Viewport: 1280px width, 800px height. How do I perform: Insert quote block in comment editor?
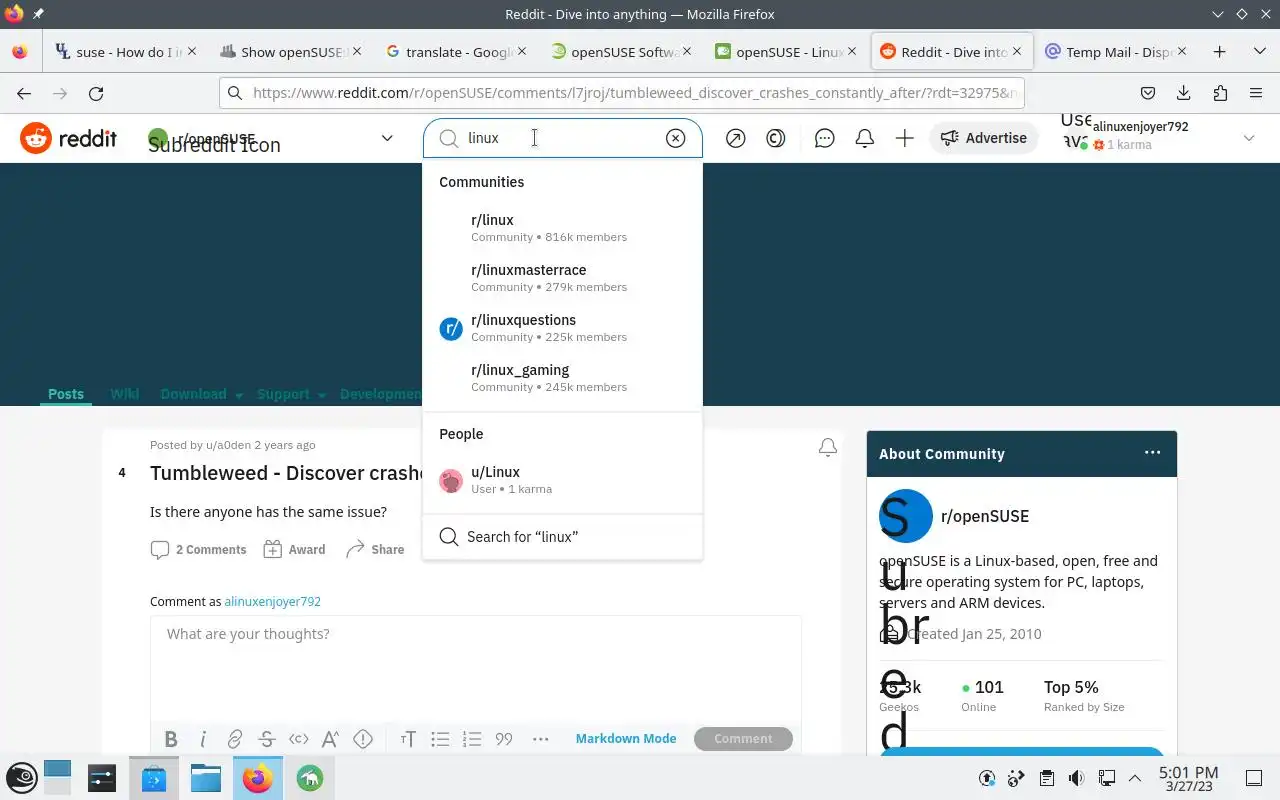tap(504, 739)
